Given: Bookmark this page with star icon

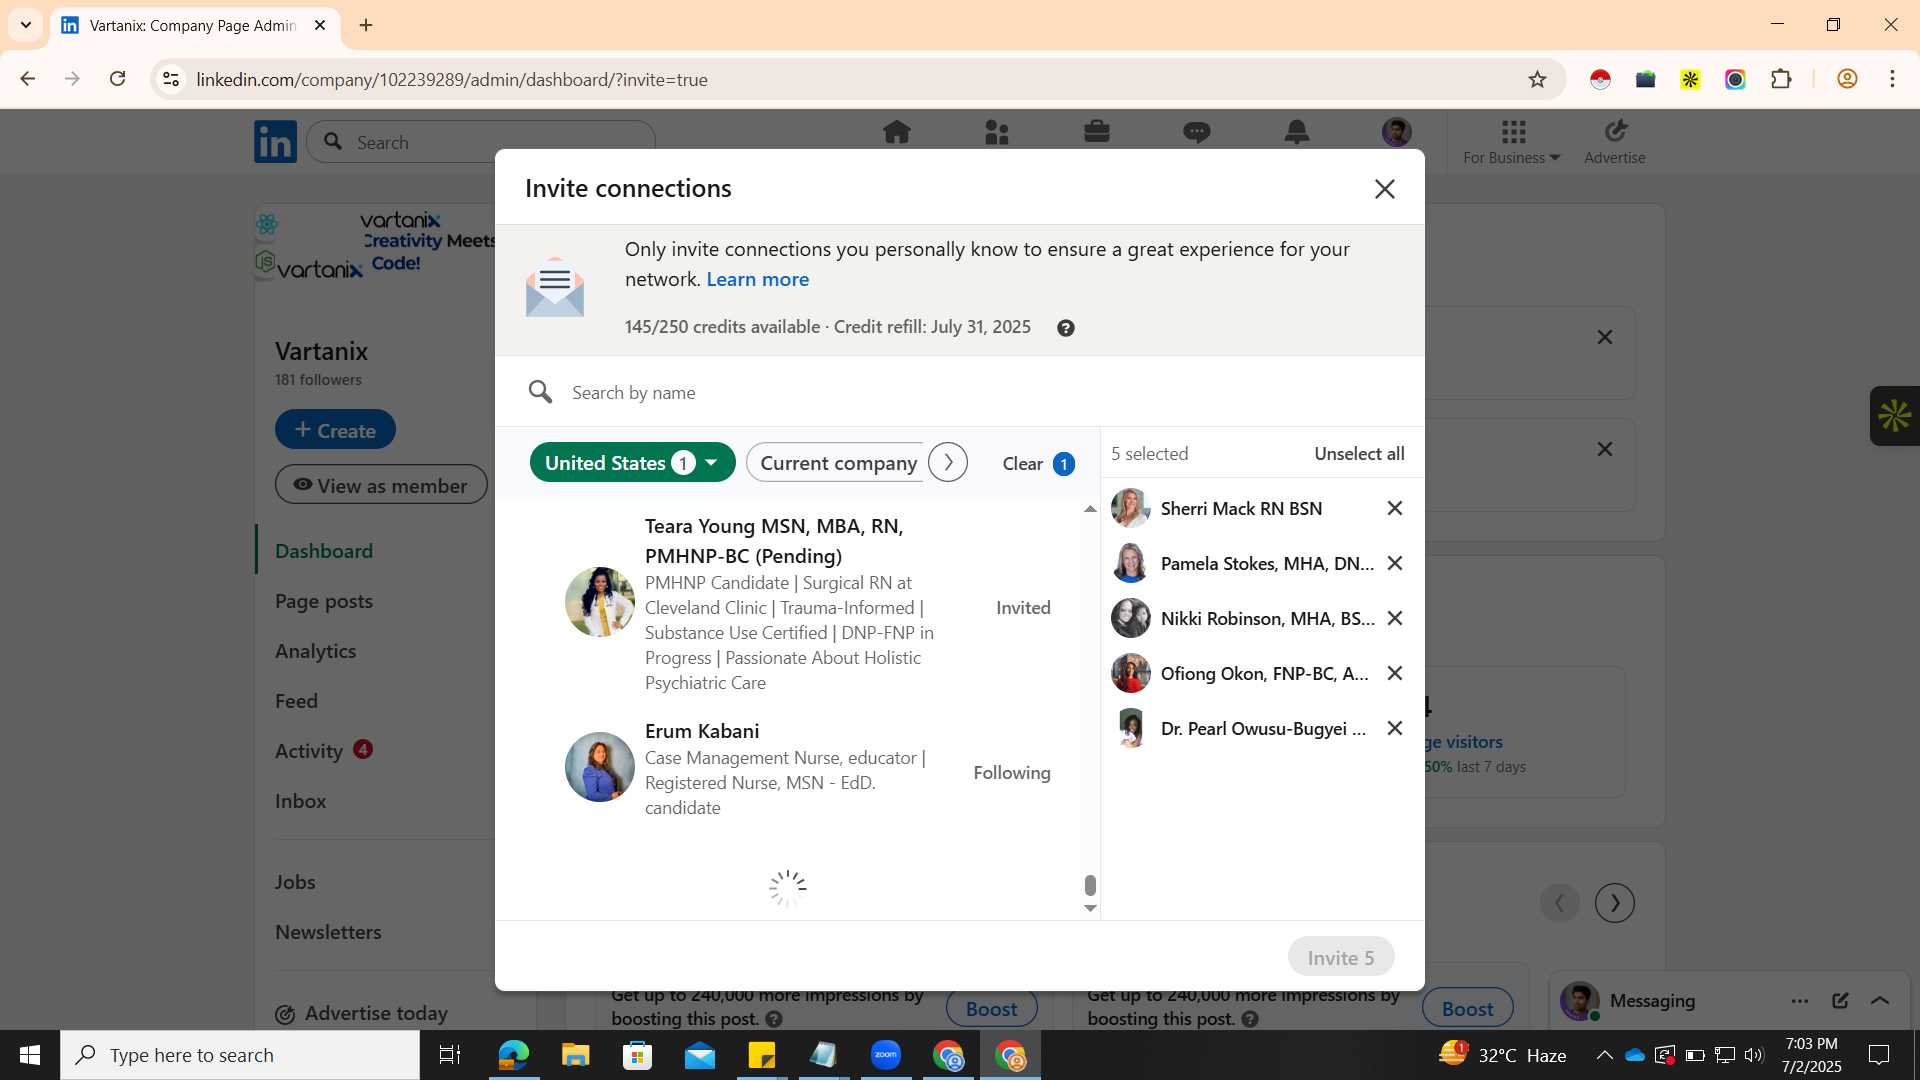Looking at the screenshot, I should point(1537,79).
